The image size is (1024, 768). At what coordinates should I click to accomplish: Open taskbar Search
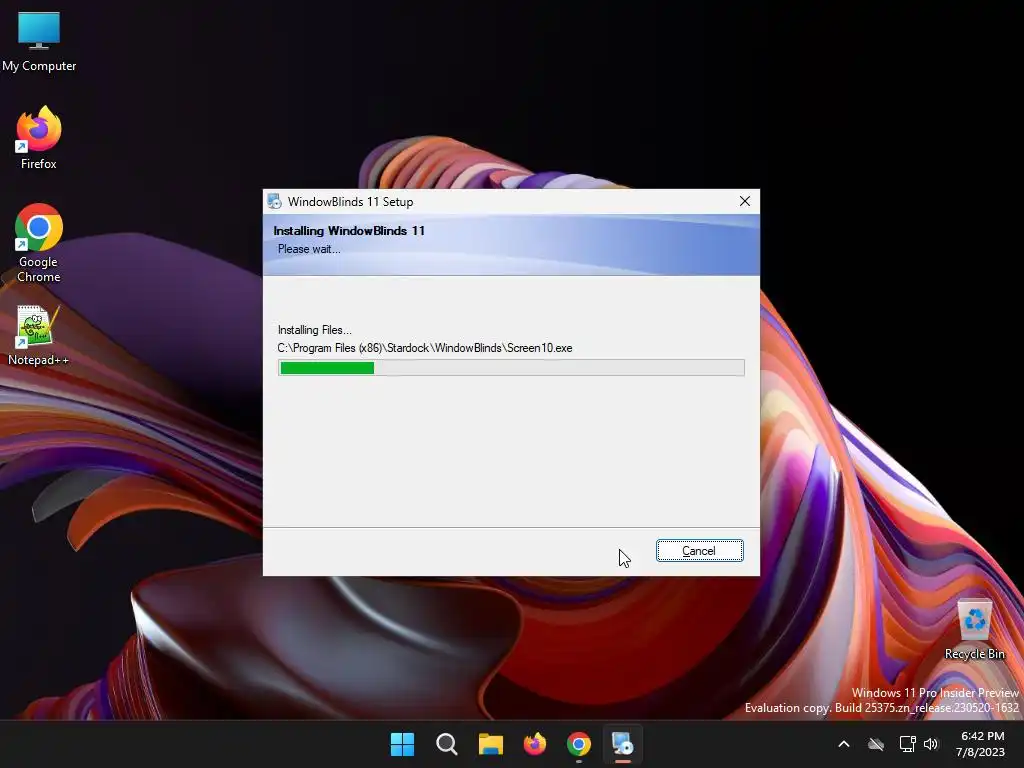click(x=447, y=744)
